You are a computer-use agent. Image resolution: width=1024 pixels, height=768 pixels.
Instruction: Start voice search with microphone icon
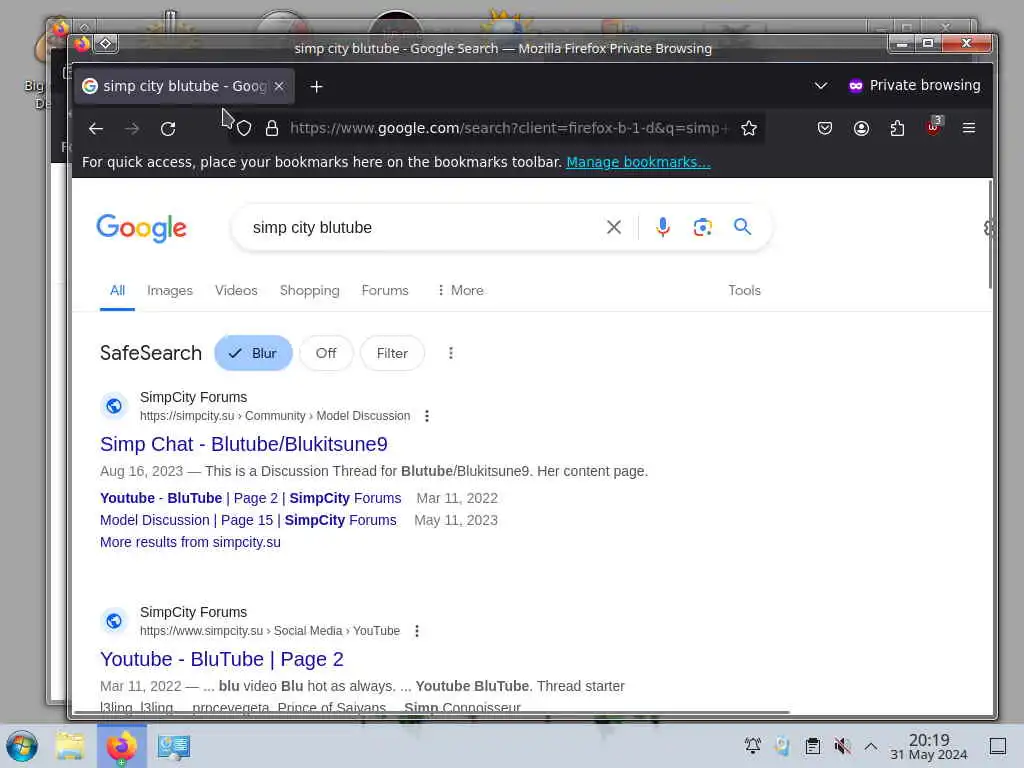663,227
